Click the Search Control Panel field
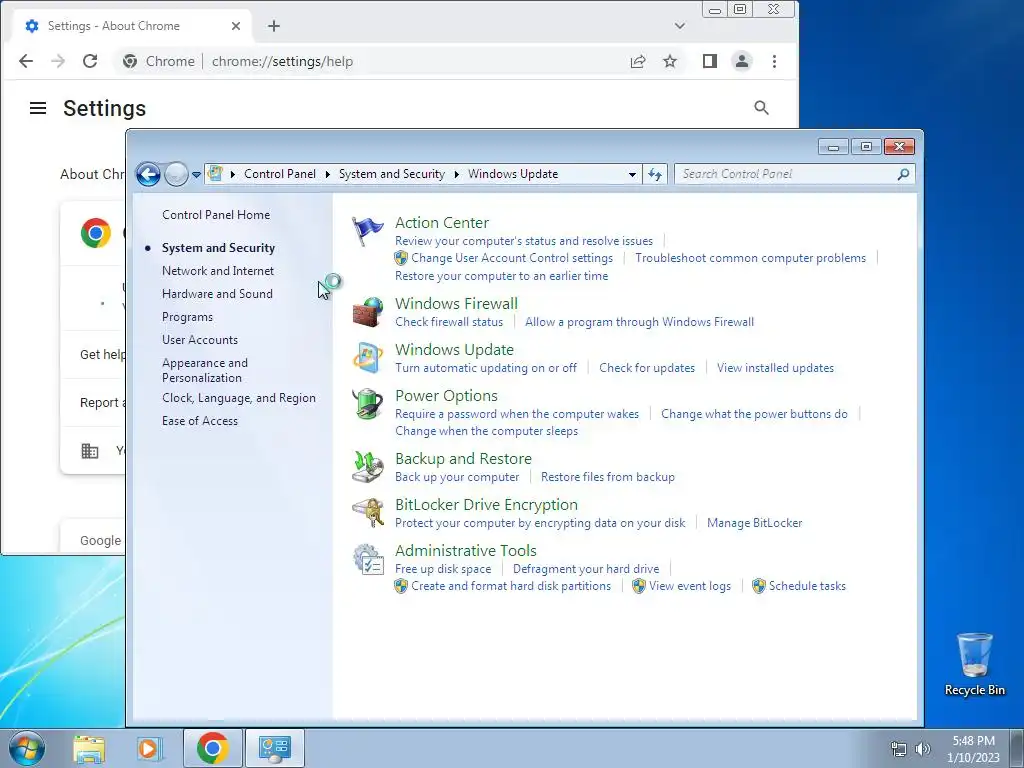1024x768 pixels. point(795,174)
